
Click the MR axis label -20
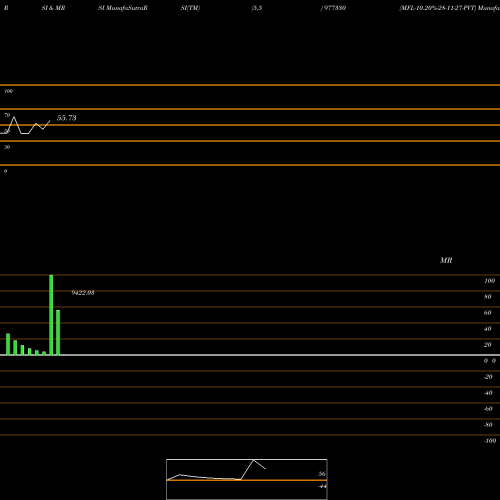[x=488, y=377]
